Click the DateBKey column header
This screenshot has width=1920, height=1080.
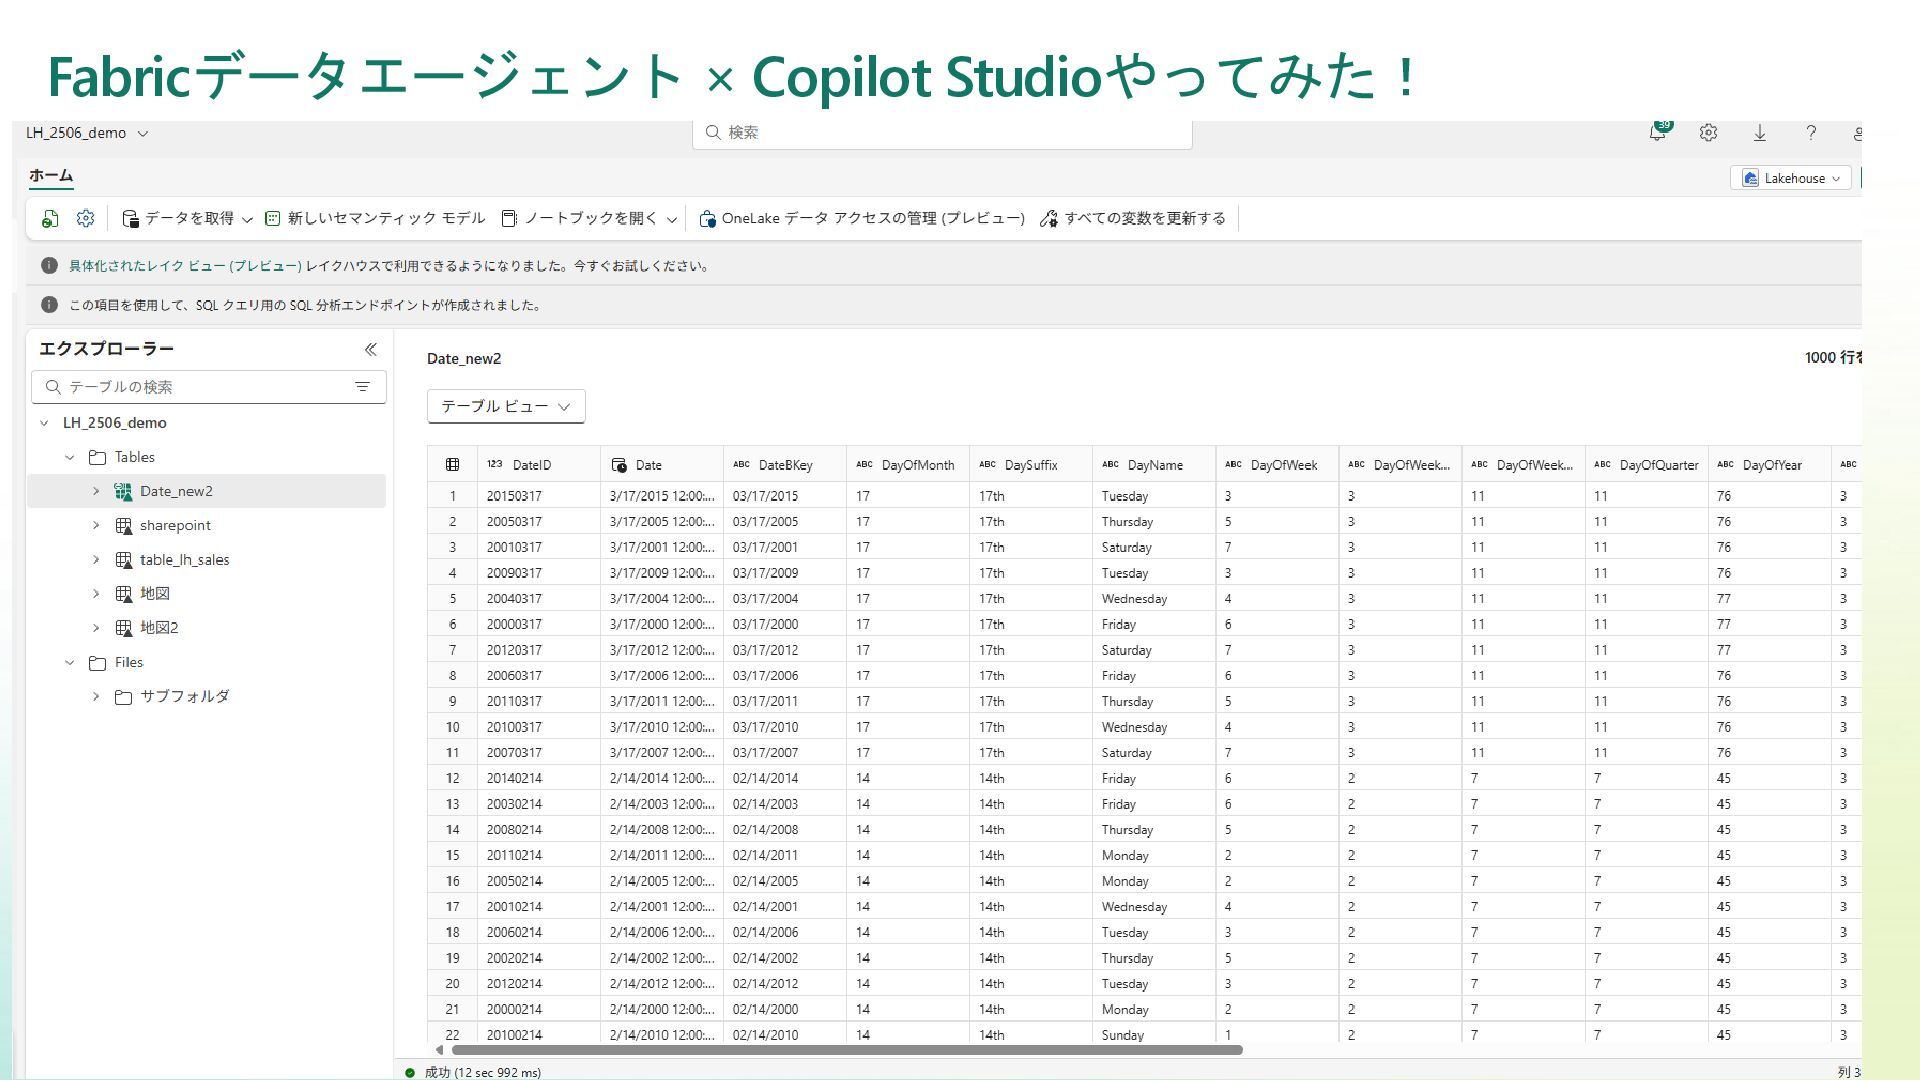tap(785, 465)
